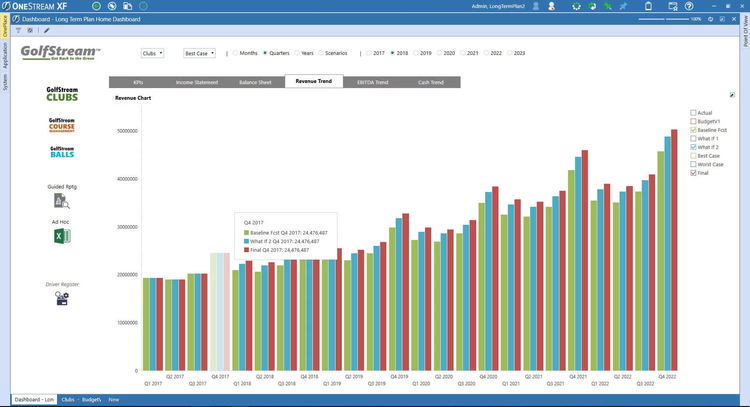Click the green pin icon
This screenshot has height=407, width=750.
click(x=607, y=6)
